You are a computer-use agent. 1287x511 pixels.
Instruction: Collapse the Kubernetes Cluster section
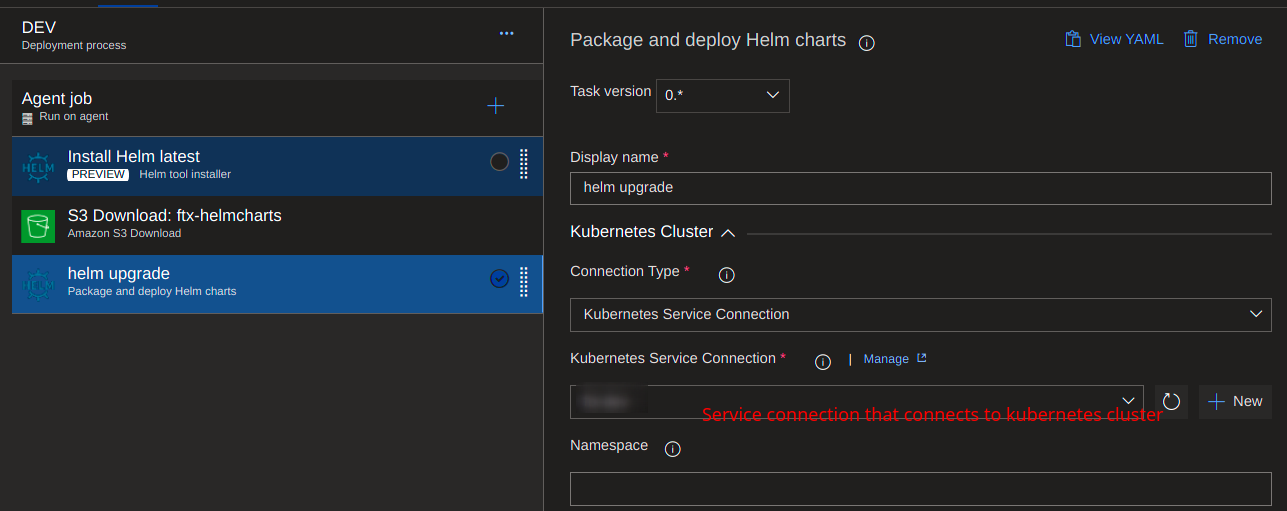coord(728,233)
